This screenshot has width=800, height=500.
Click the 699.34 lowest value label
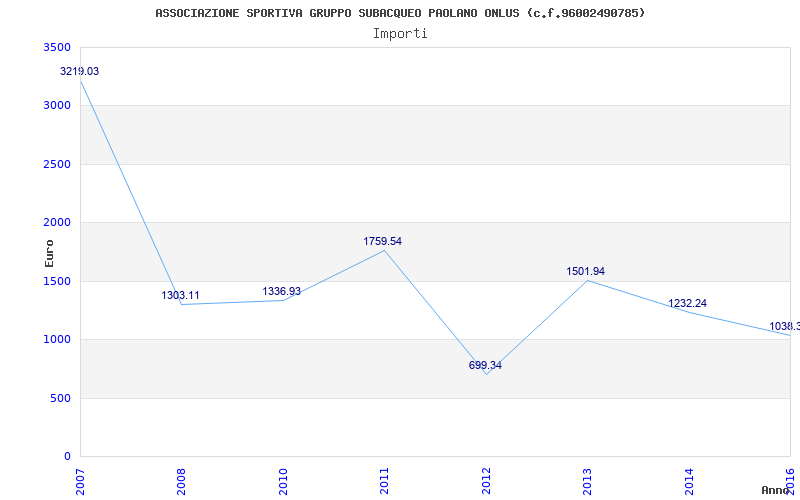click(x=485, y=365)
